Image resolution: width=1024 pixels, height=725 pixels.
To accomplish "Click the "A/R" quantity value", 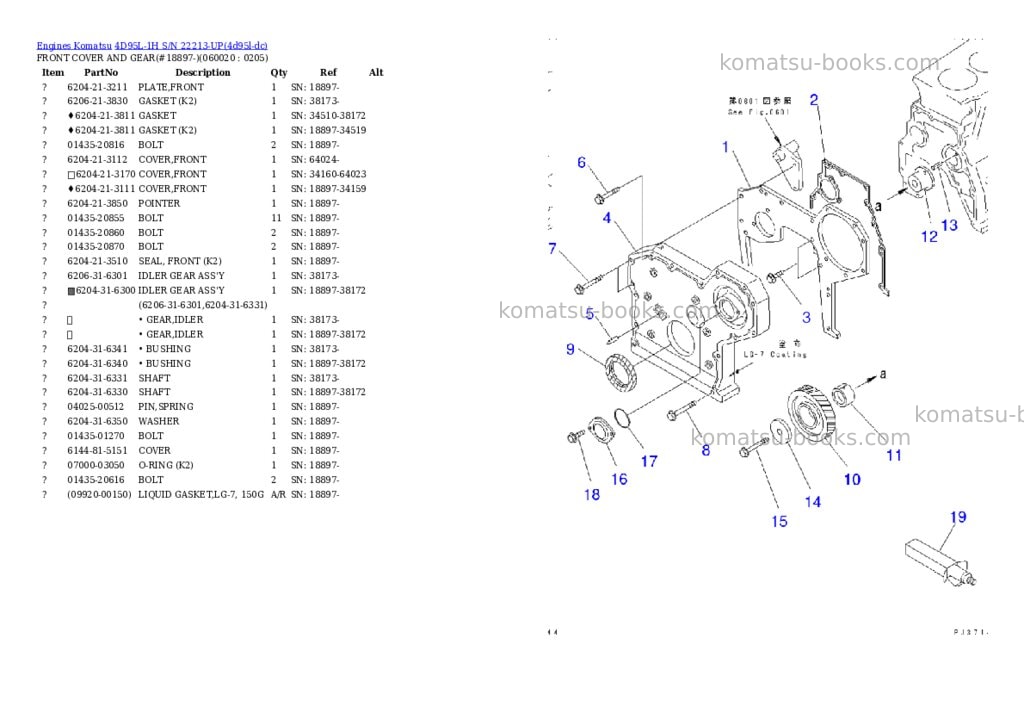I will (x=278, y=494).
